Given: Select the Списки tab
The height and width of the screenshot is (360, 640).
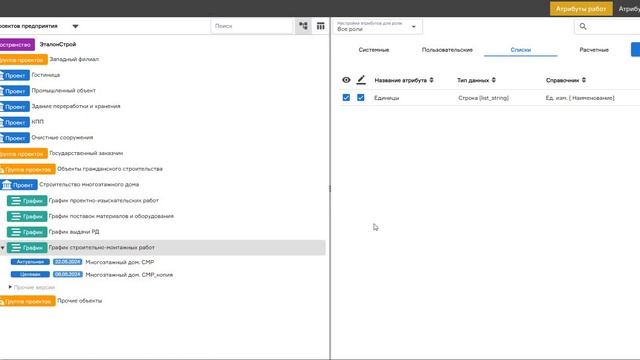Looking at the screenshot, I should coord(521,50).
